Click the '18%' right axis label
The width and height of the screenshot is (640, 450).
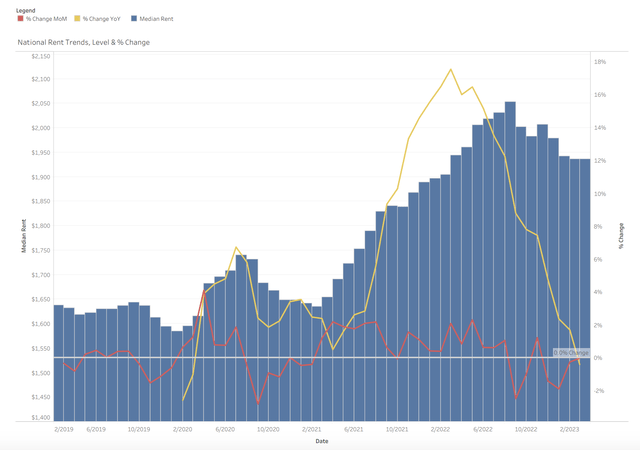pyautogui.click(x=600, y=62)
